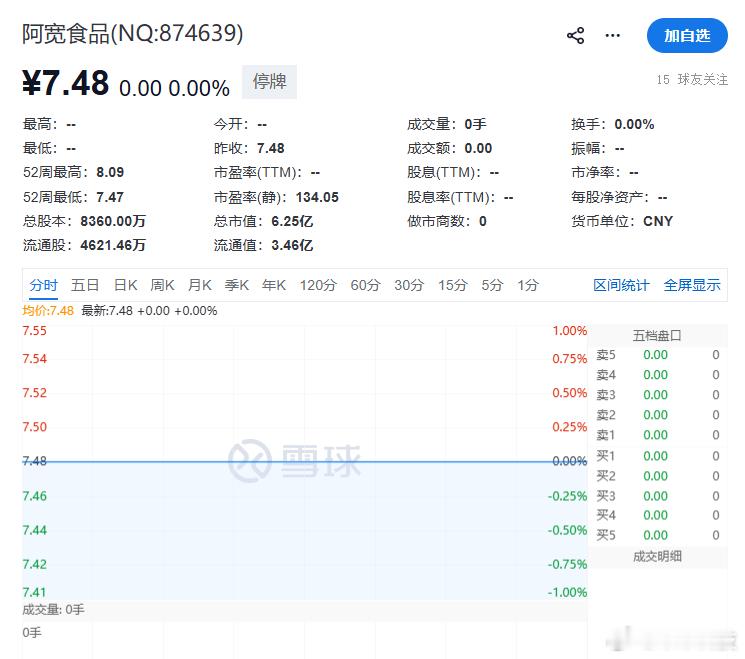
Task: Open the 成交明细 panel
Action: click(657, 556)
